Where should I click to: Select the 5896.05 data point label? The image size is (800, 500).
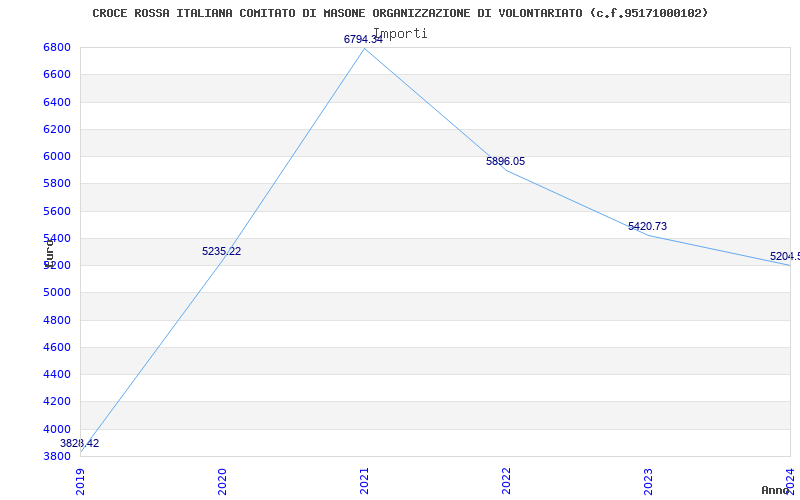505,161
